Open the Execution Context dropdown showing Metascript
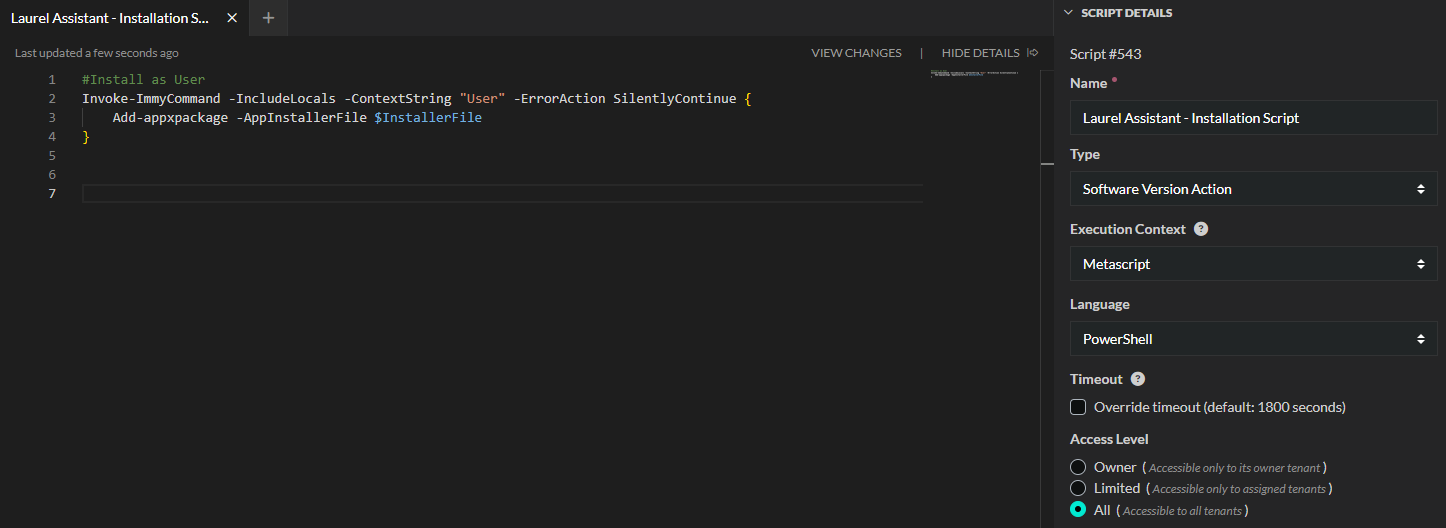1446x528 pixels. pos(1255,264)
